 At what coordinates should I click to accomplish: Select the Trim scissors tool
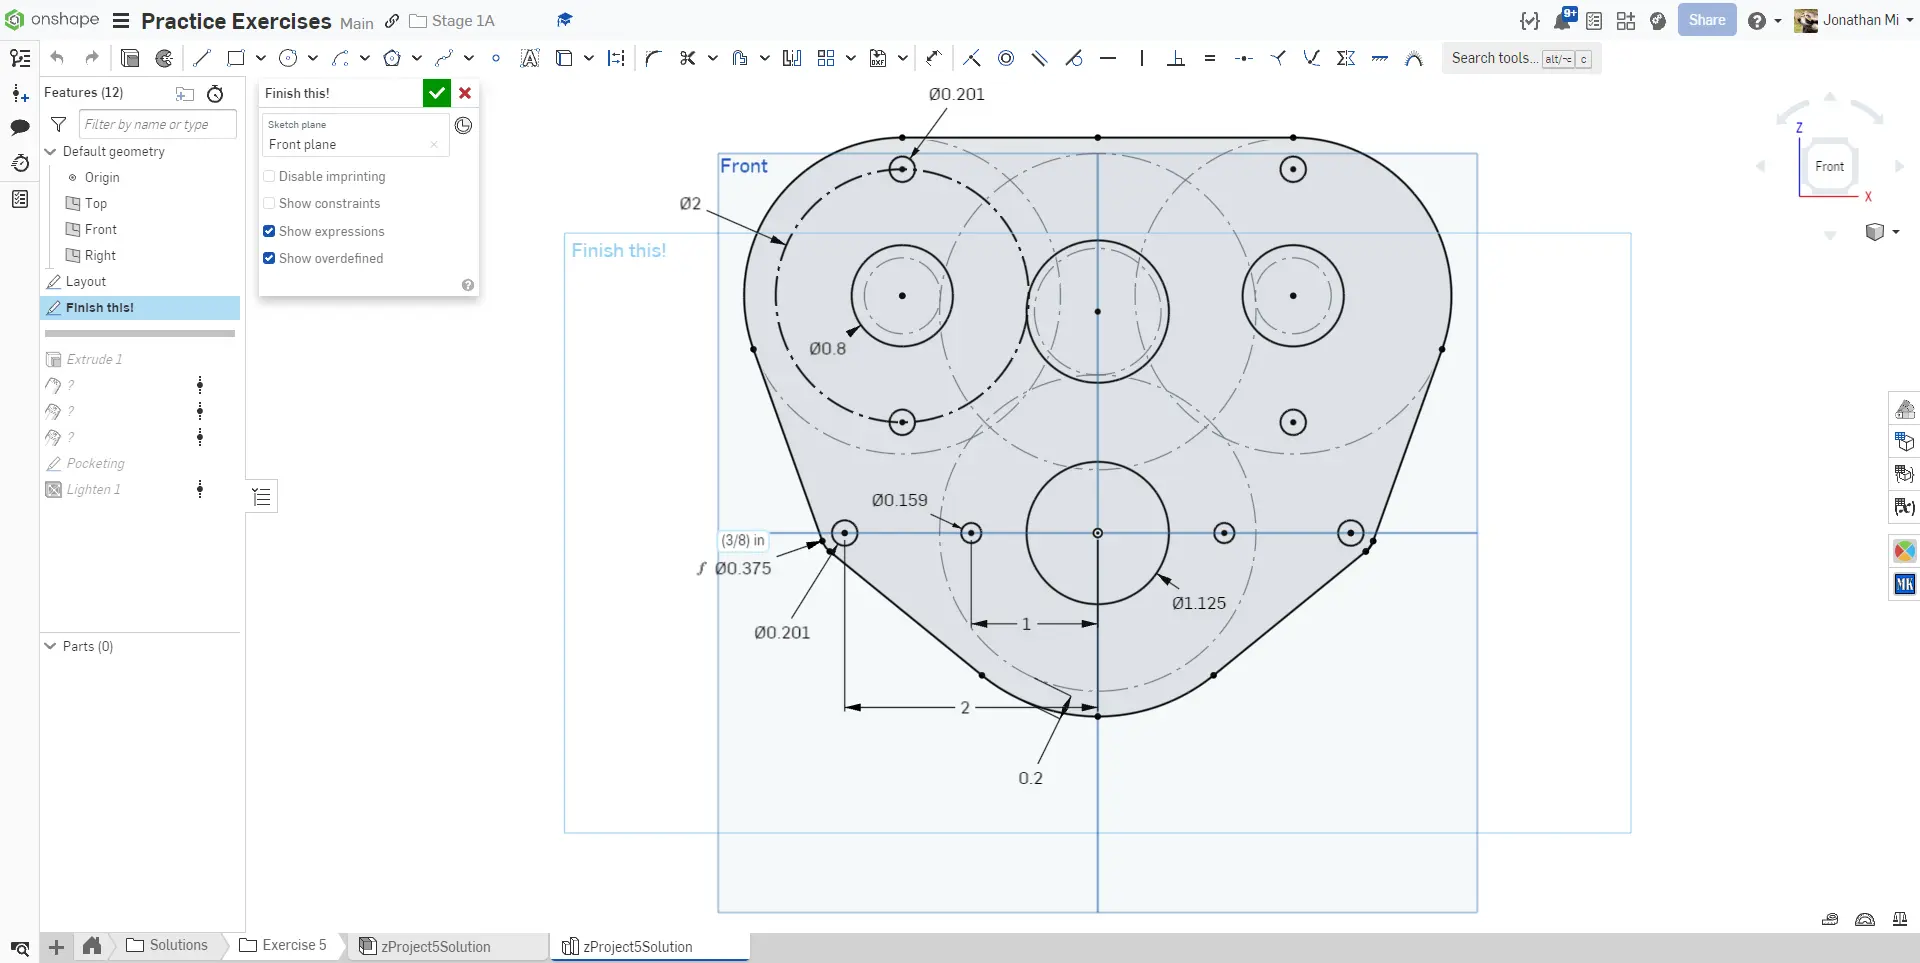click(687, 58)
